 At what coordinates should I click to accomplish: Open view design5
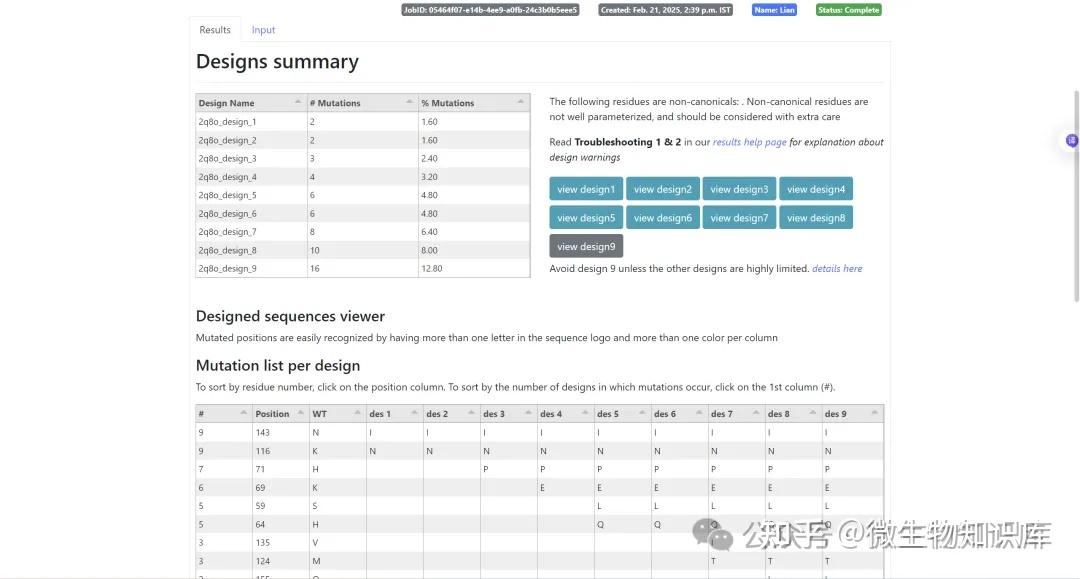click(586, 217)
